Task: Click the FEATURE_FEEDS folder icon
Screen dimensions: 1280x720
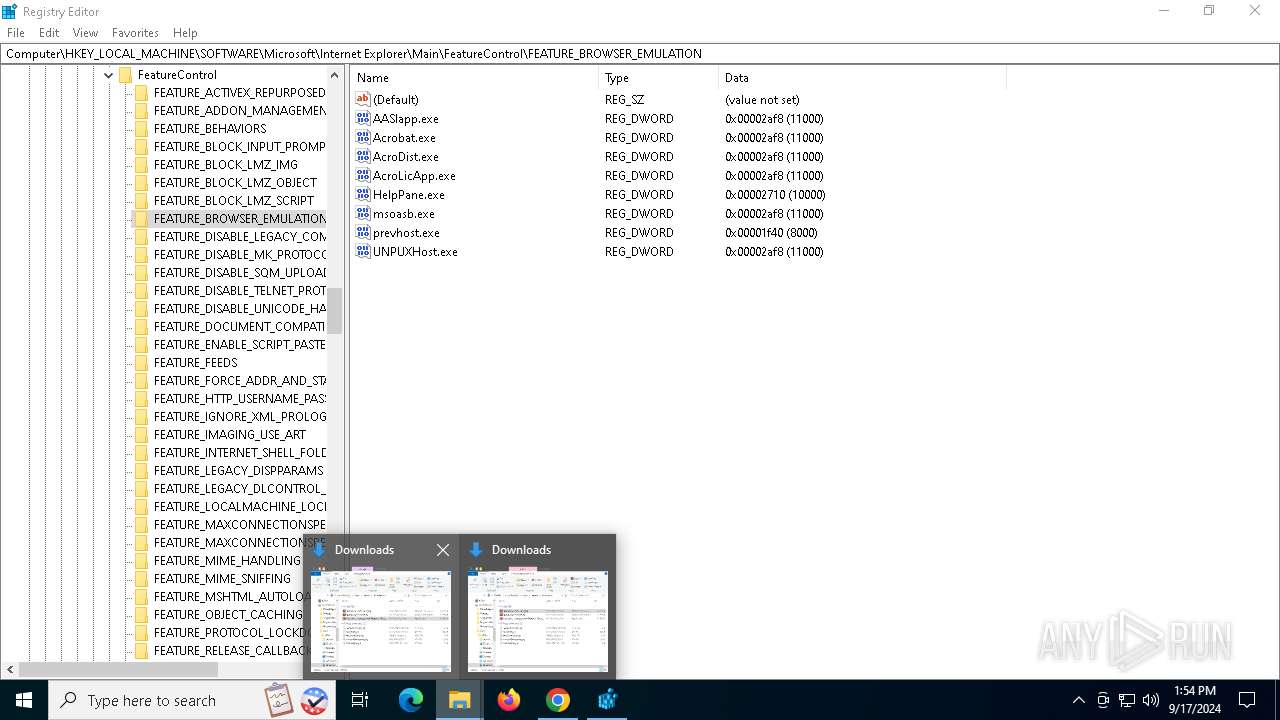Action: click(141, 363)
